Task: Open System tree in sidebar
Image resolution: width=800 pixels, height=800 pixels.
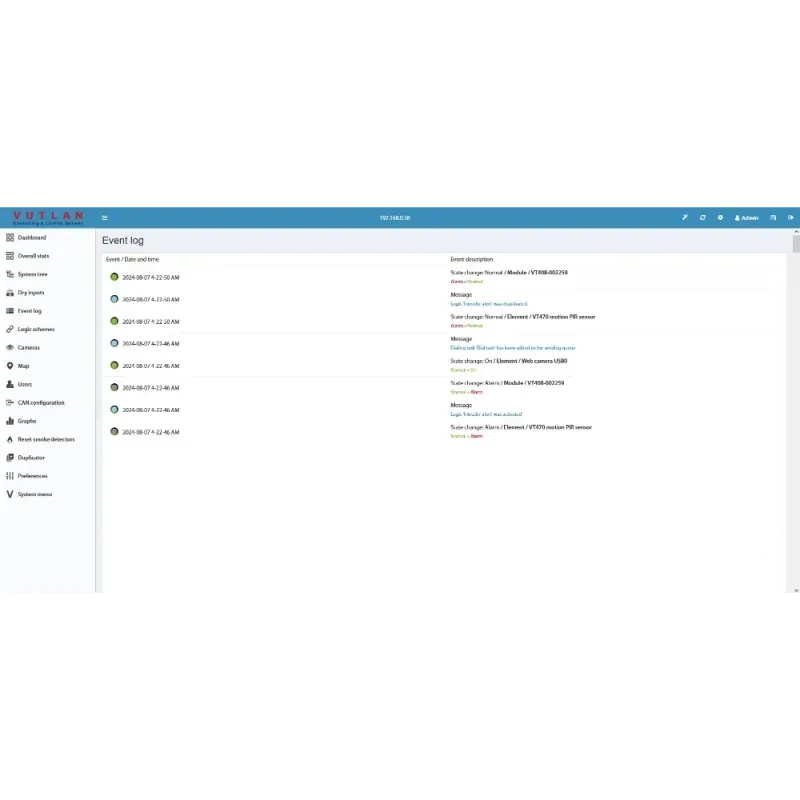Action: 32,274
